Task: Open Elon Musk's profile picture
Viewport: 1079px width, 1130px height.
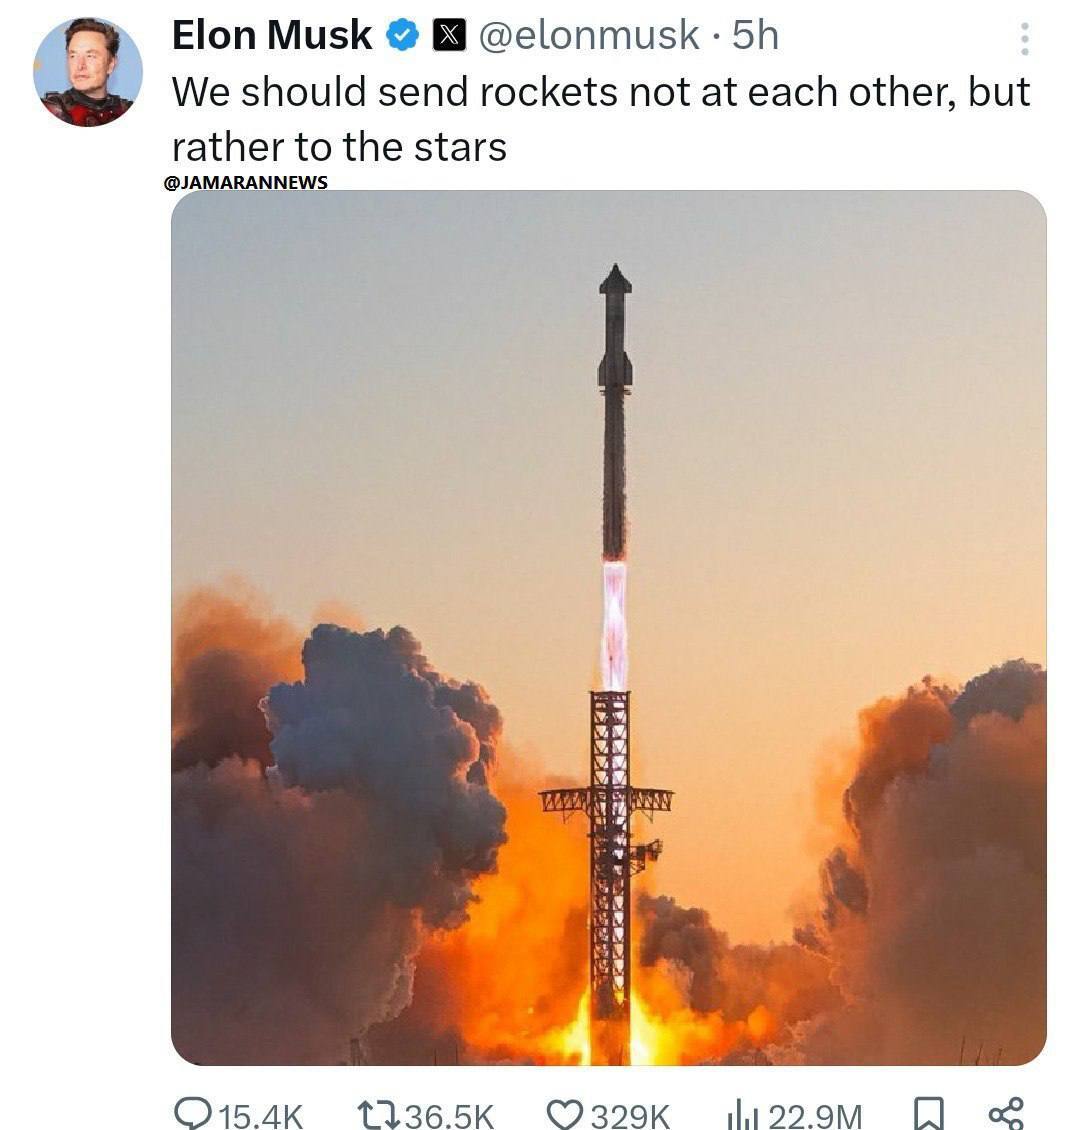Action: pyautogui.click(x=88, y=72)
